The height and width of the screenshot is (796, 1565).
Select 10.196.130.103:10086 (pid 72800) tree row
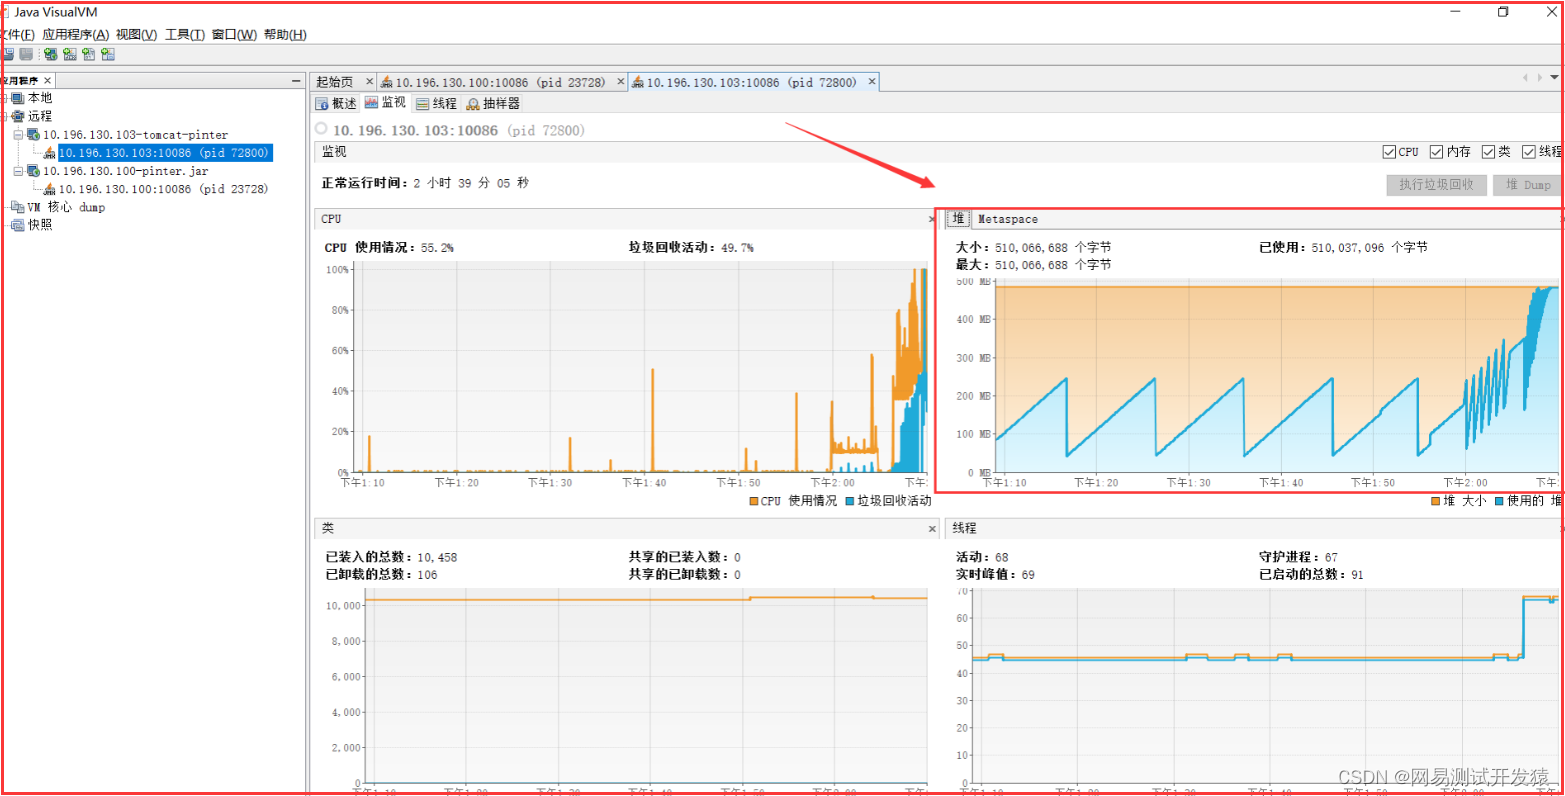tap(164, 153)
